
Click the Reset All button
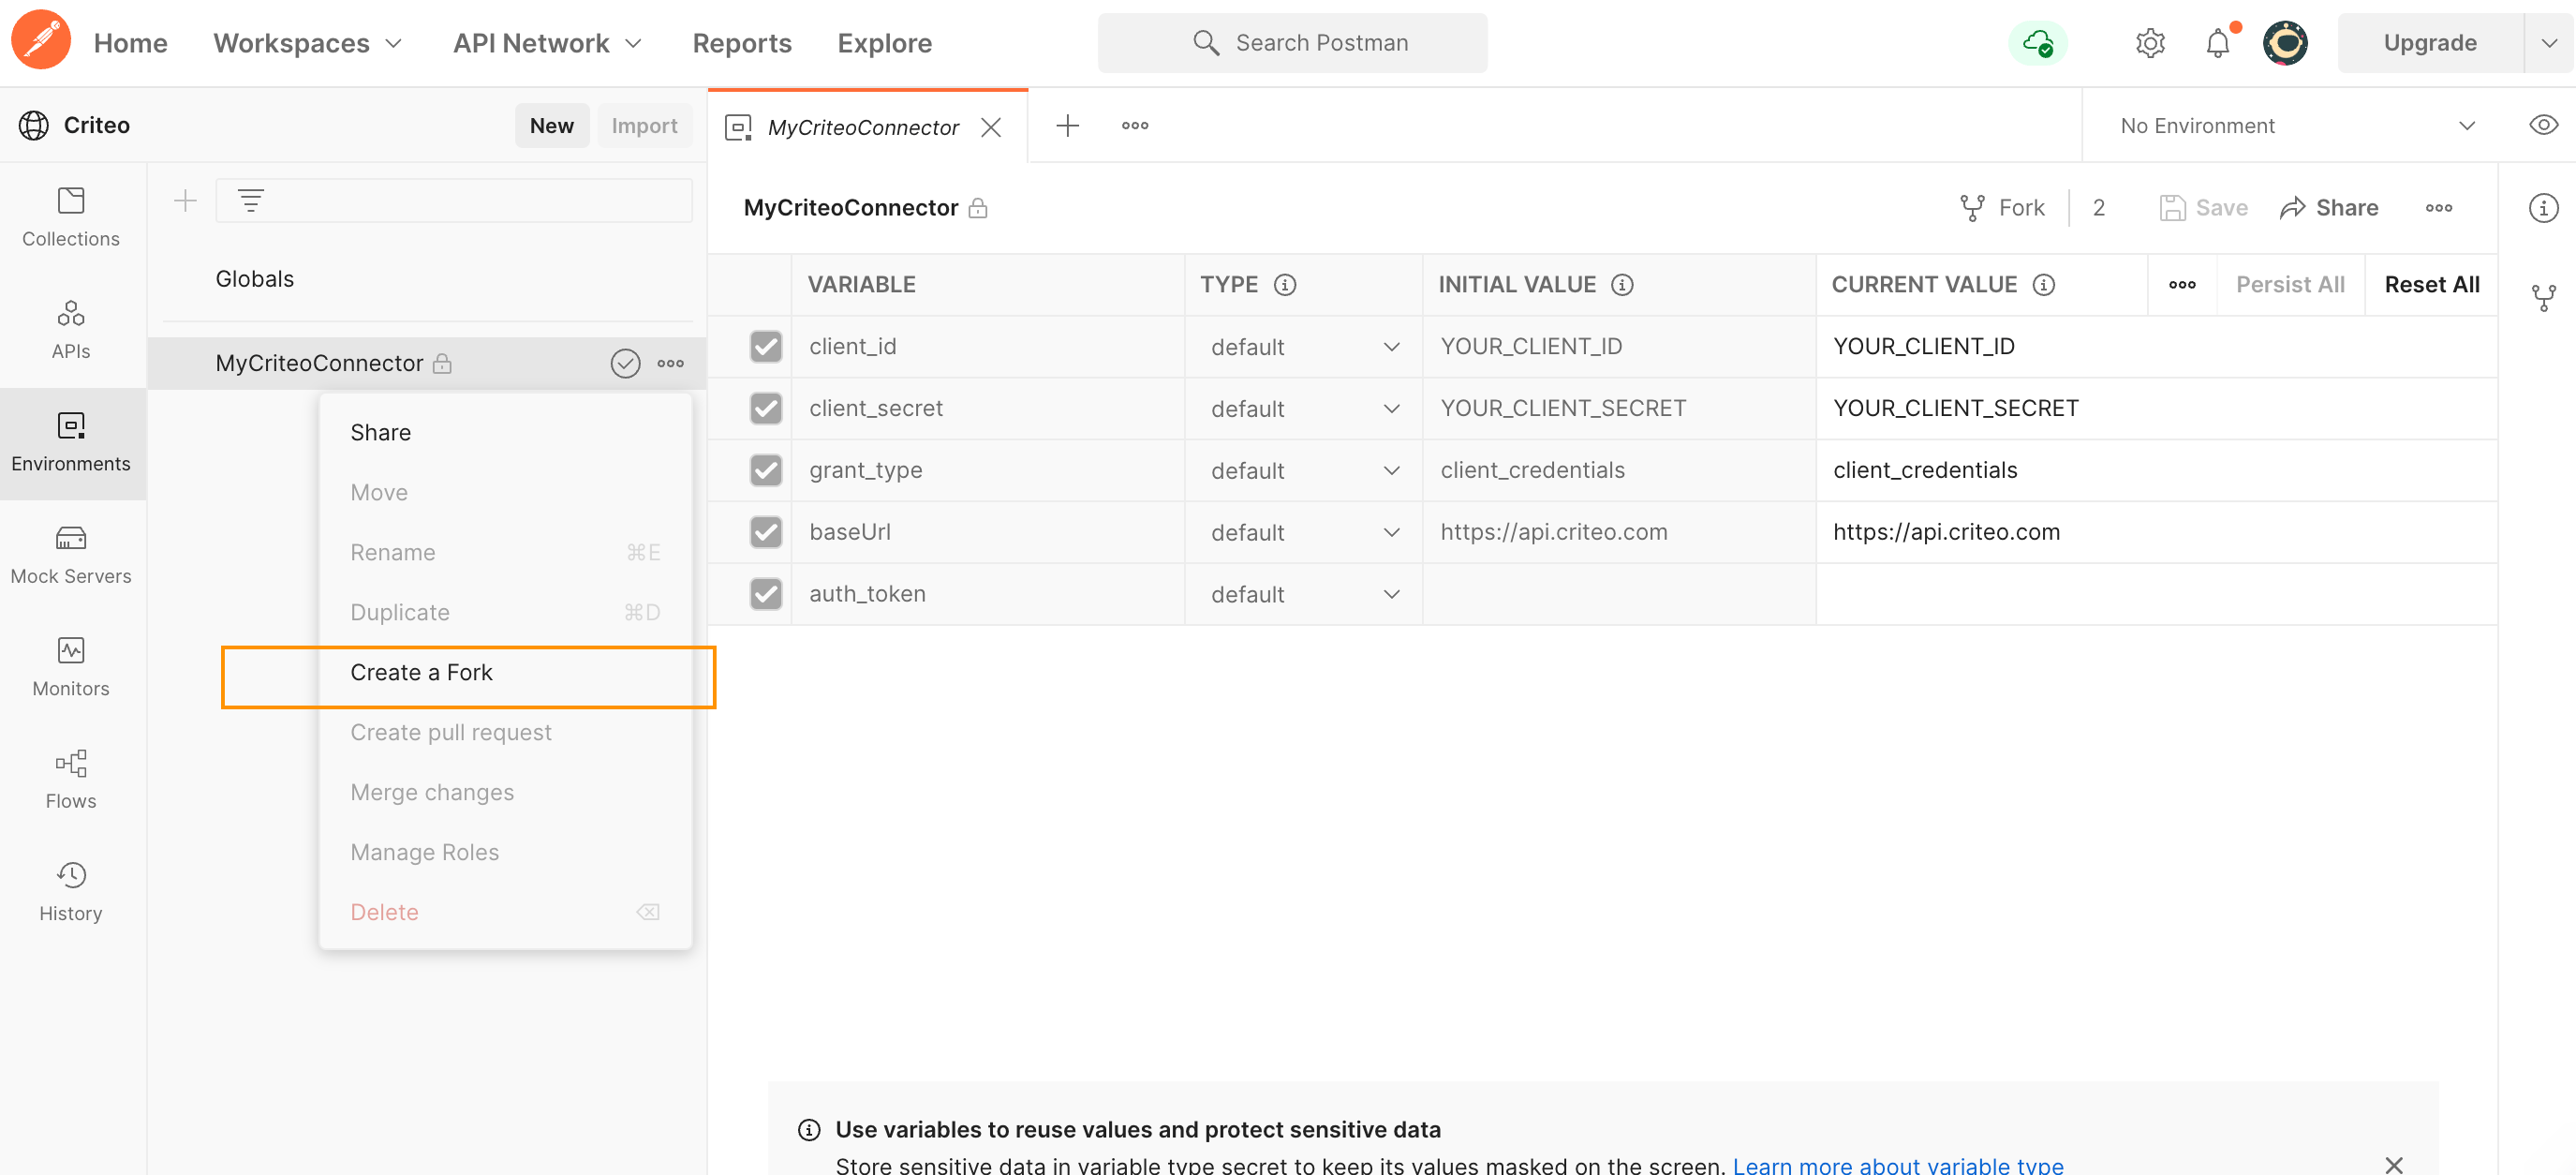2431,285
